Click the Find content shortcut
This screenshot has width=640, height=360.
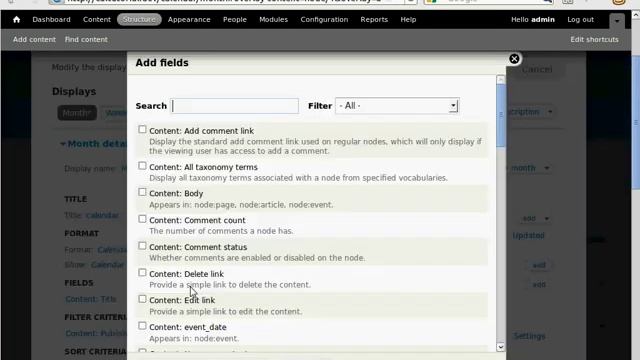[x=86, y=40]
